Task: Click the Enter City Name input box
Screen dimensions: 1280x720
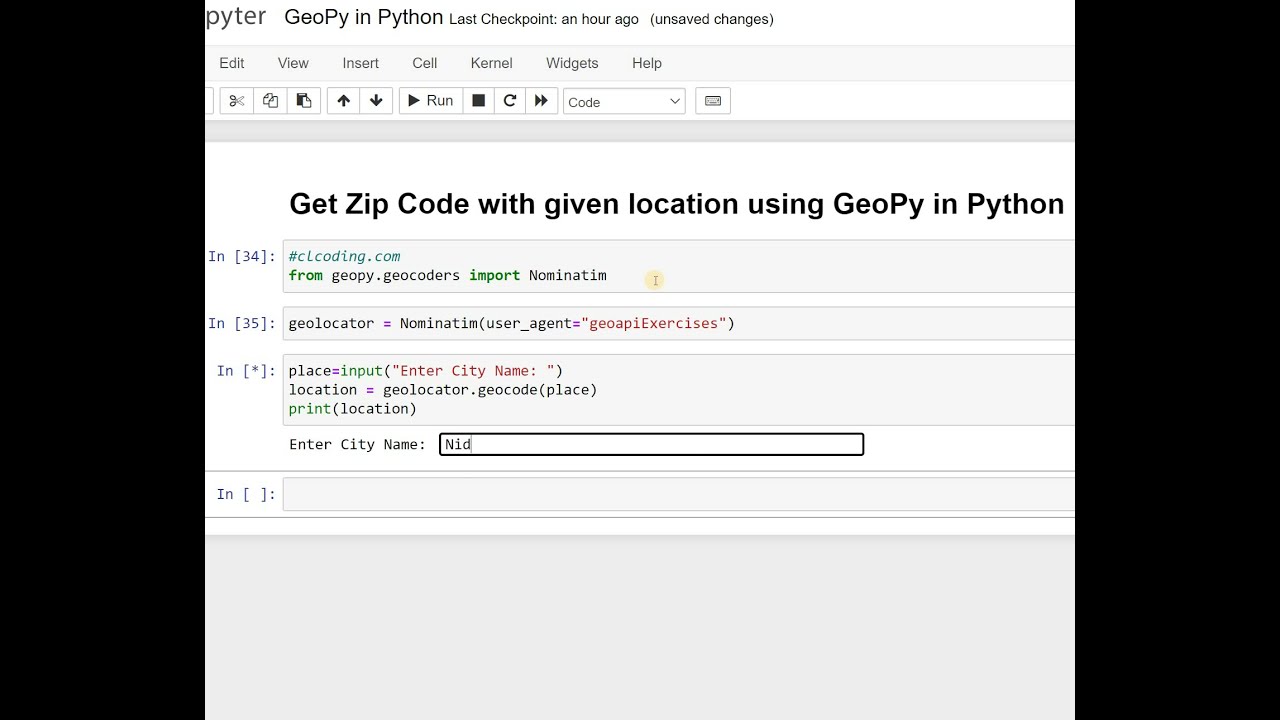Action: pyautogui.click(x=651, y=444)
